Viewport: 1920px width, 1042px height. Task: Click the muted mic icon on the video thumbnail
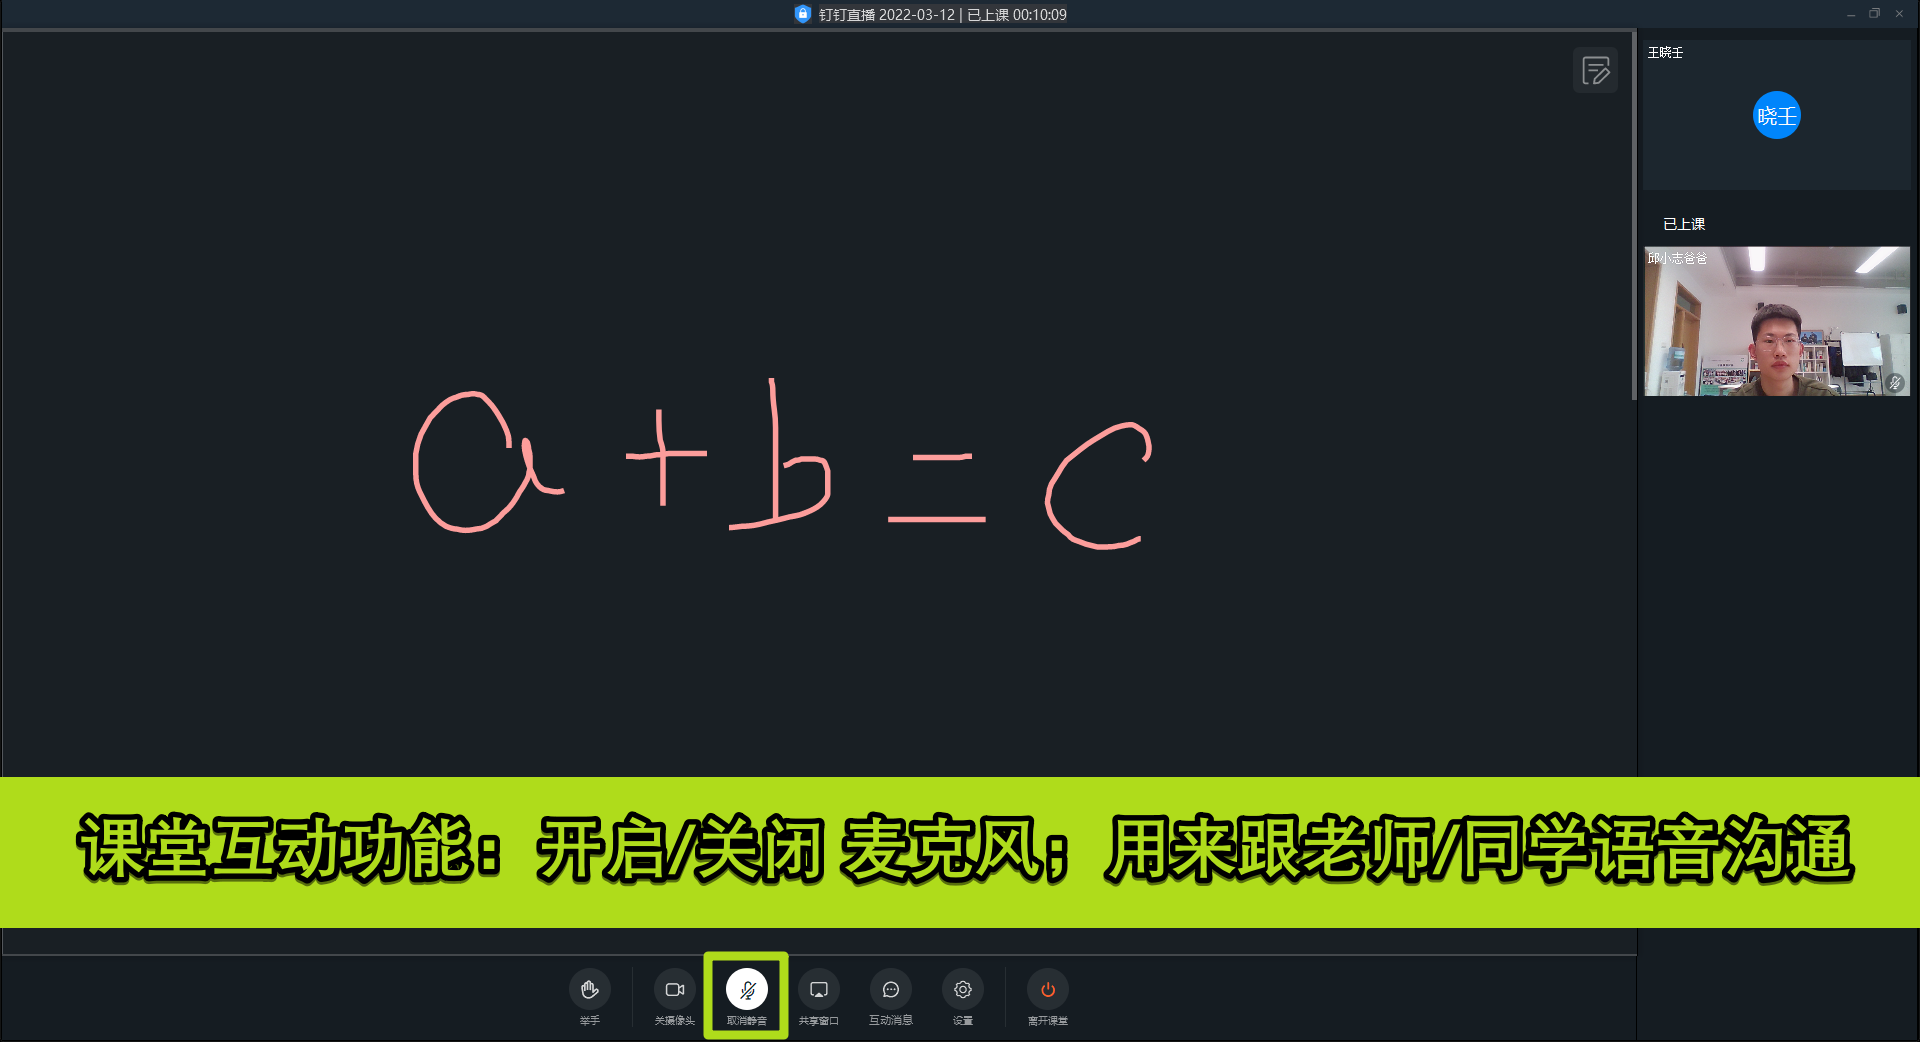(1895, 383)
